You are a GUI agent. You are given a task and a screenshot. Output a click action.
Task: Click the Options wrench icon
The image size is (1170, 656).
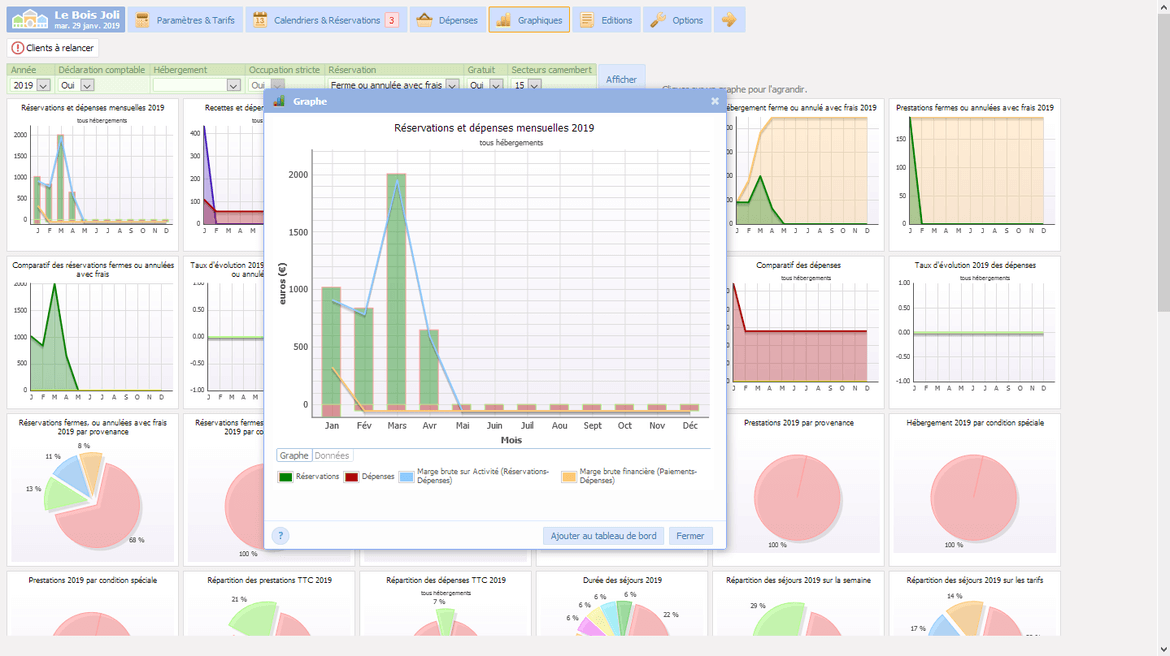click(x=658, y=20)
